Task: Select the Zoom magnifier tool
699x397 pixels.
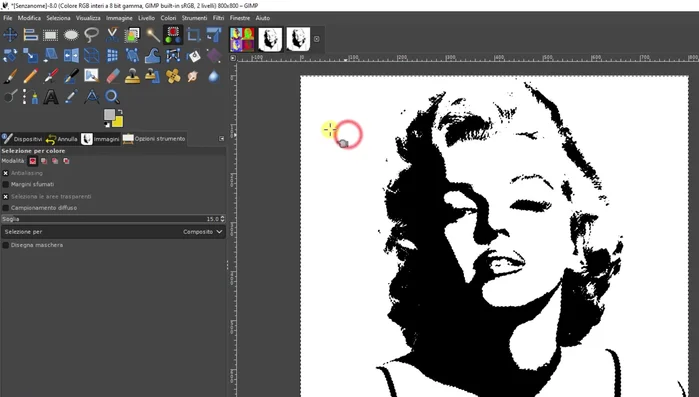Action: (x=112, y=97)
